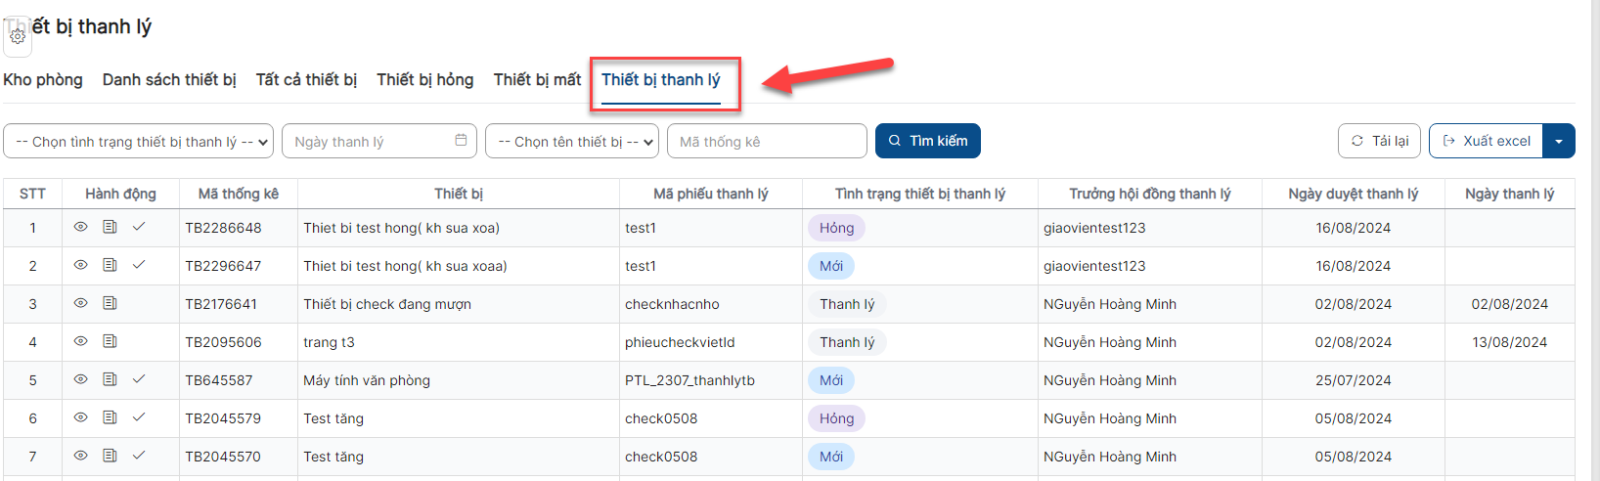The image size is (1600, 481).
Task: Click the checkmark icon for row 1
Action: 139,227
